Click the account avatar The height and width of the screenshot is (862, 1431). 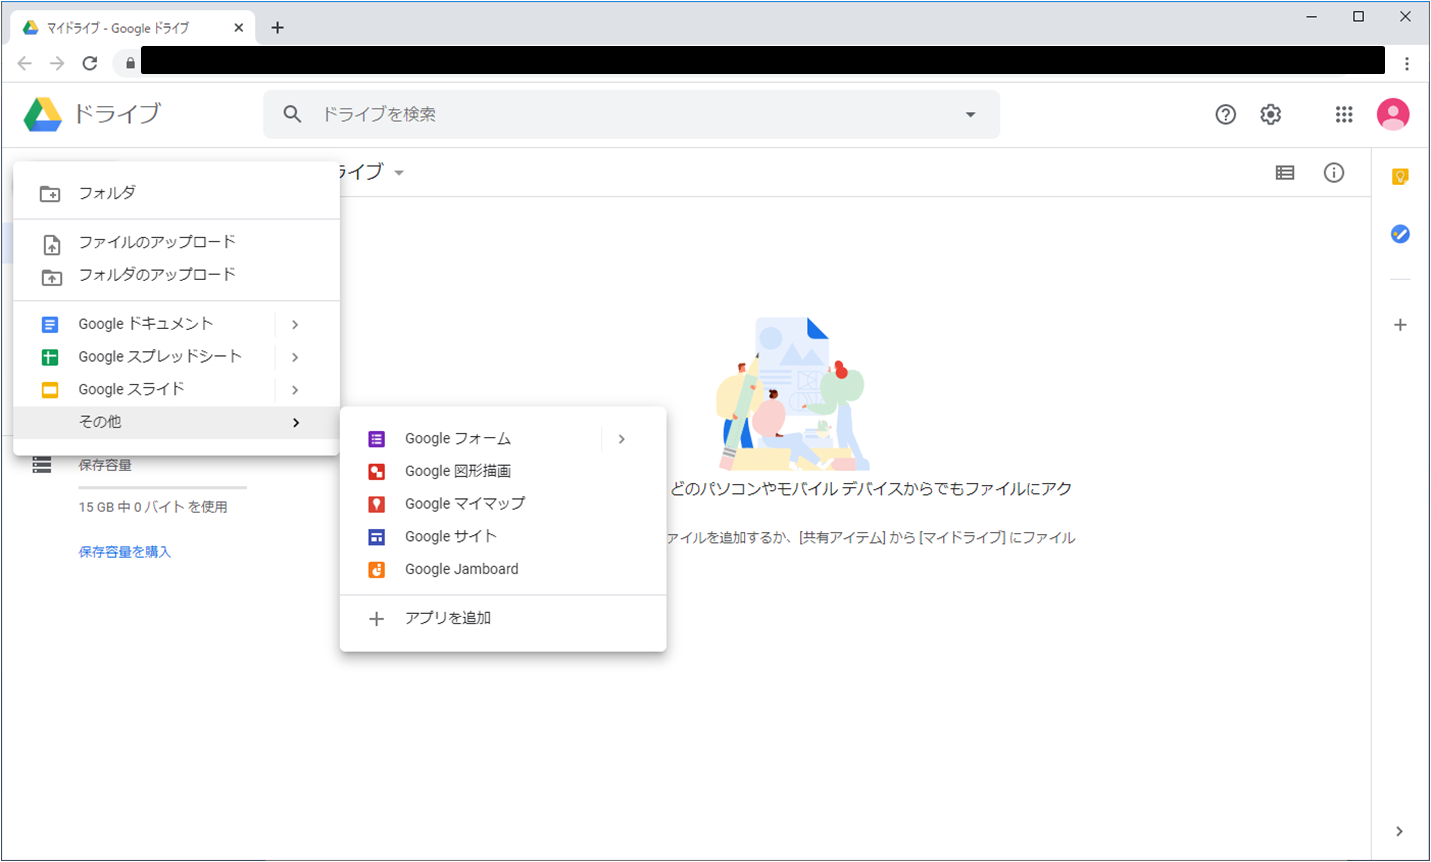pos(1393,114)
